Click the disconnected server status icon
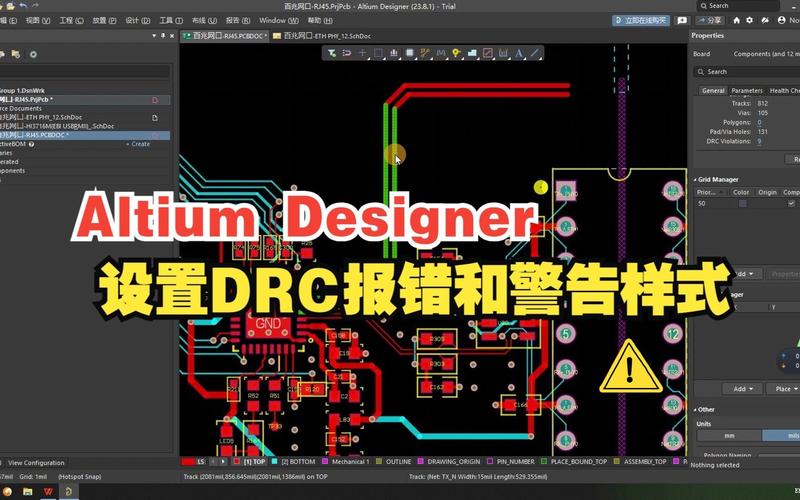This screenshot has height=500, width=800. pyautogui.click(x=765, y=20)
